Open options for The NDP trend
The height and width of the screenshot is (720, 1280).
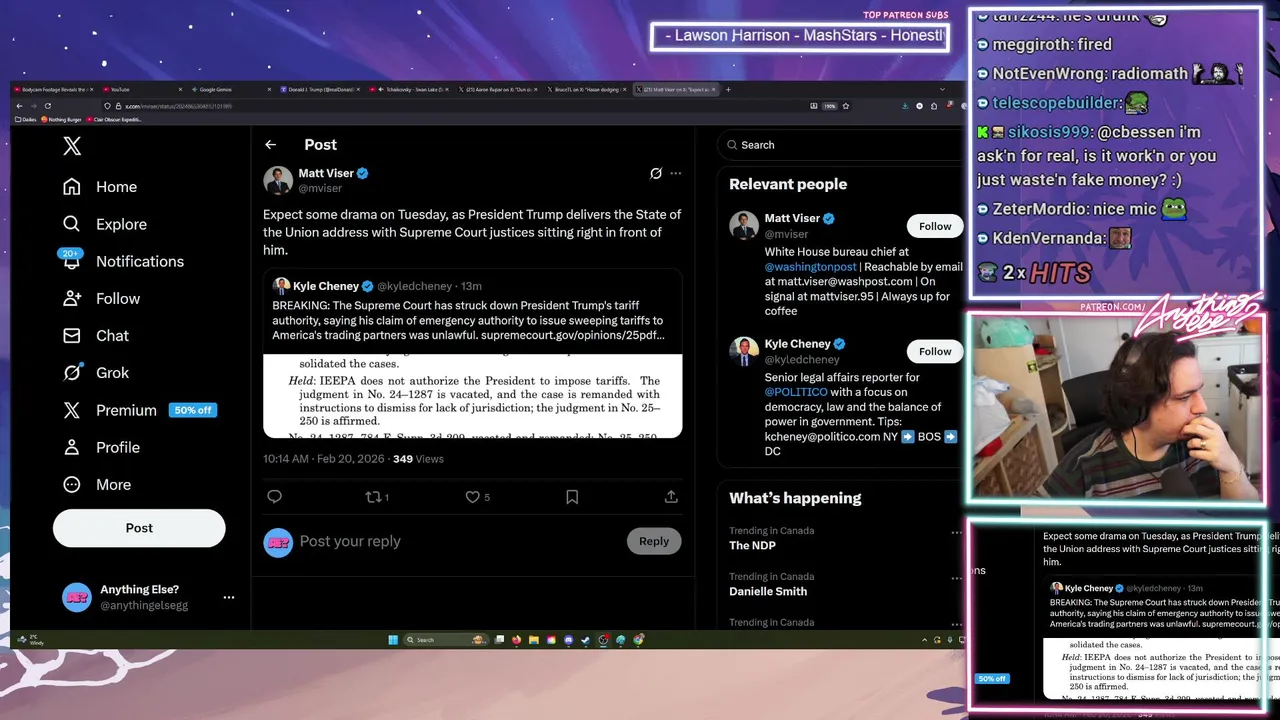click(x=956, y=533)
